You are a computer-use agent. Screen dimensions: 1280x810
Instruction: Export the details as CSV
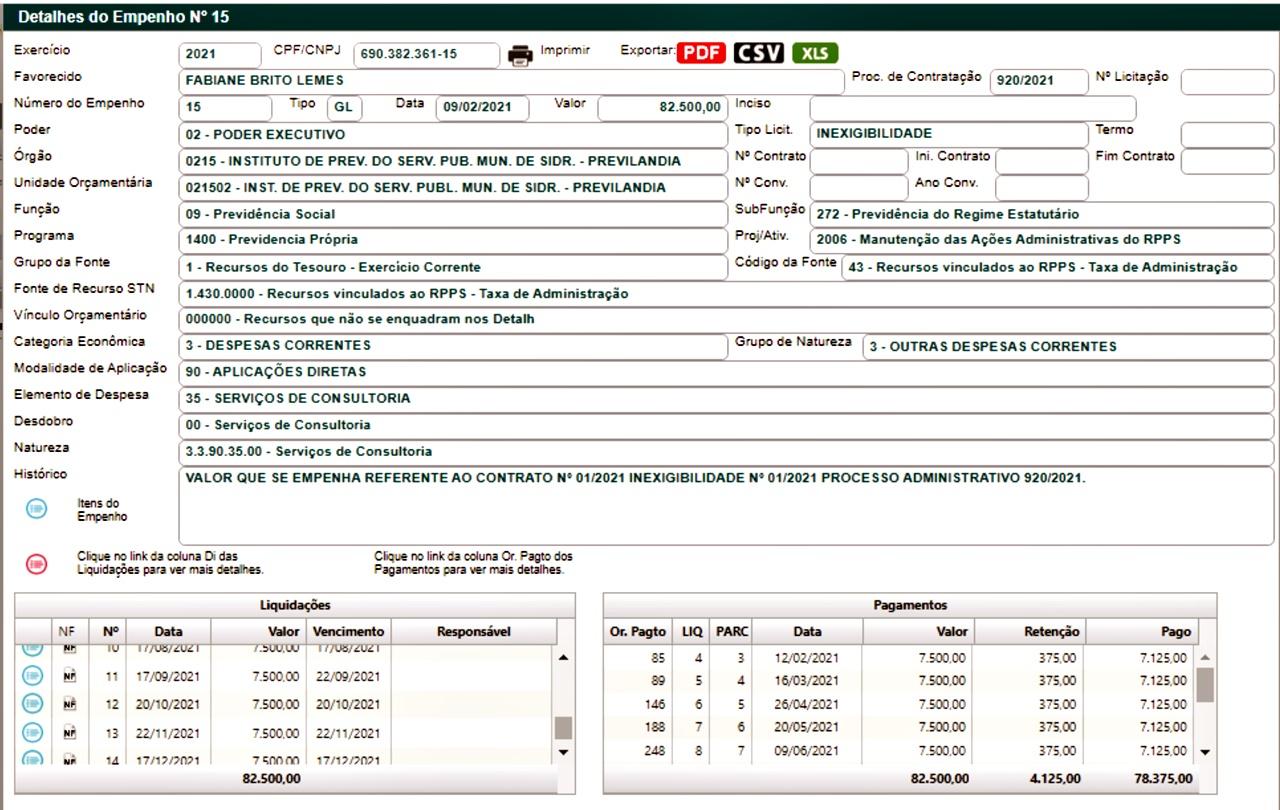tap(759, 53)
